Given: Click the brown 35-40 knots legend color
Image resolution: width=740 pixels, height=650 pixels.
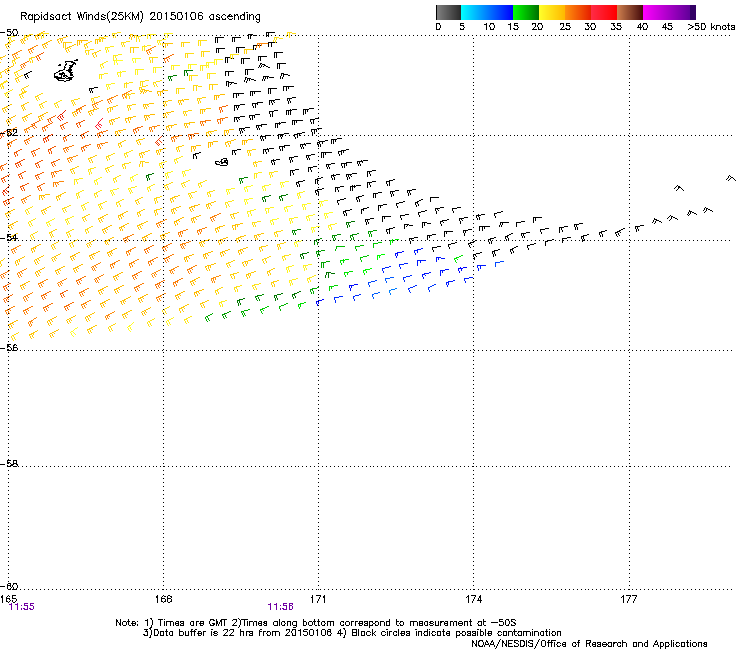Looking at the screenshot, I should pyautogui.click(x=630, y=12).
